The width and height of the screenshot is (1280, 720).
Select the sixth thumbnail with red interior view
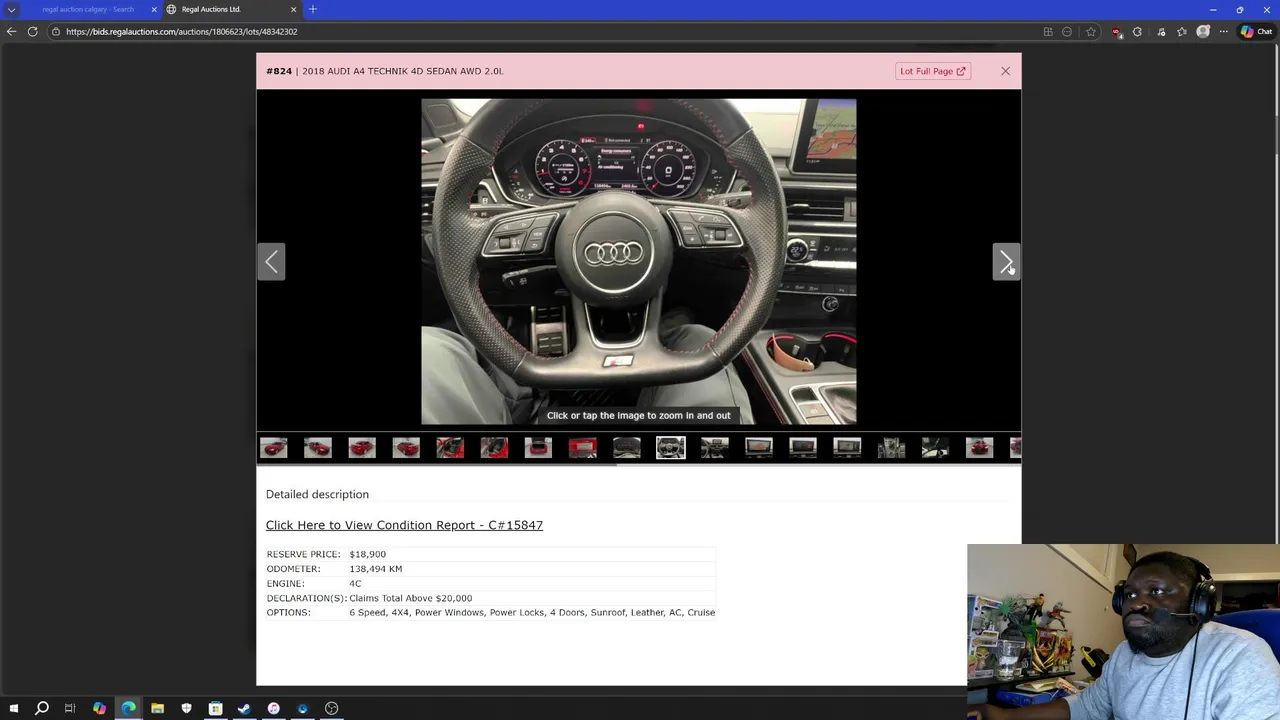tap(494, 448)
